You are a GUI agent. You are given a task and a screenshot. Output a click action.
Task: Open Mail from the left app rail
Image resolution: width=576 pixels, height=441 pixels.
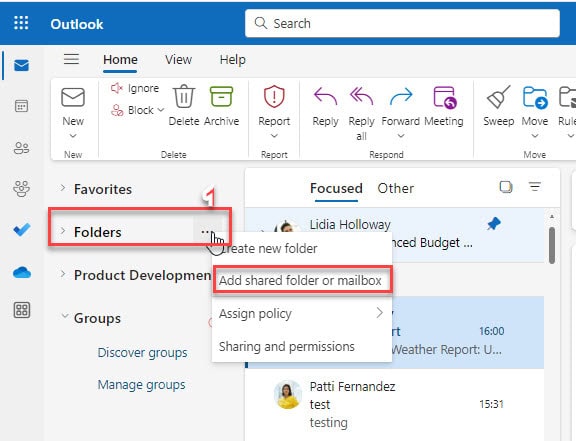coord(21,65)
